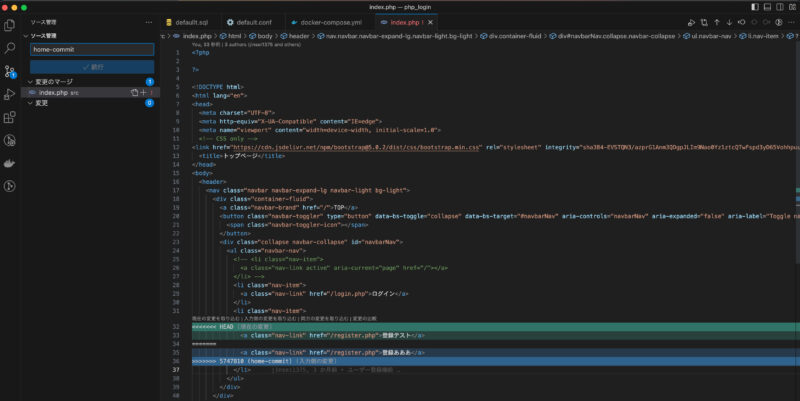This screenshot has height=401, width=800.
Task: Open Source Control view in activity bar
Action: coord(9,71)
